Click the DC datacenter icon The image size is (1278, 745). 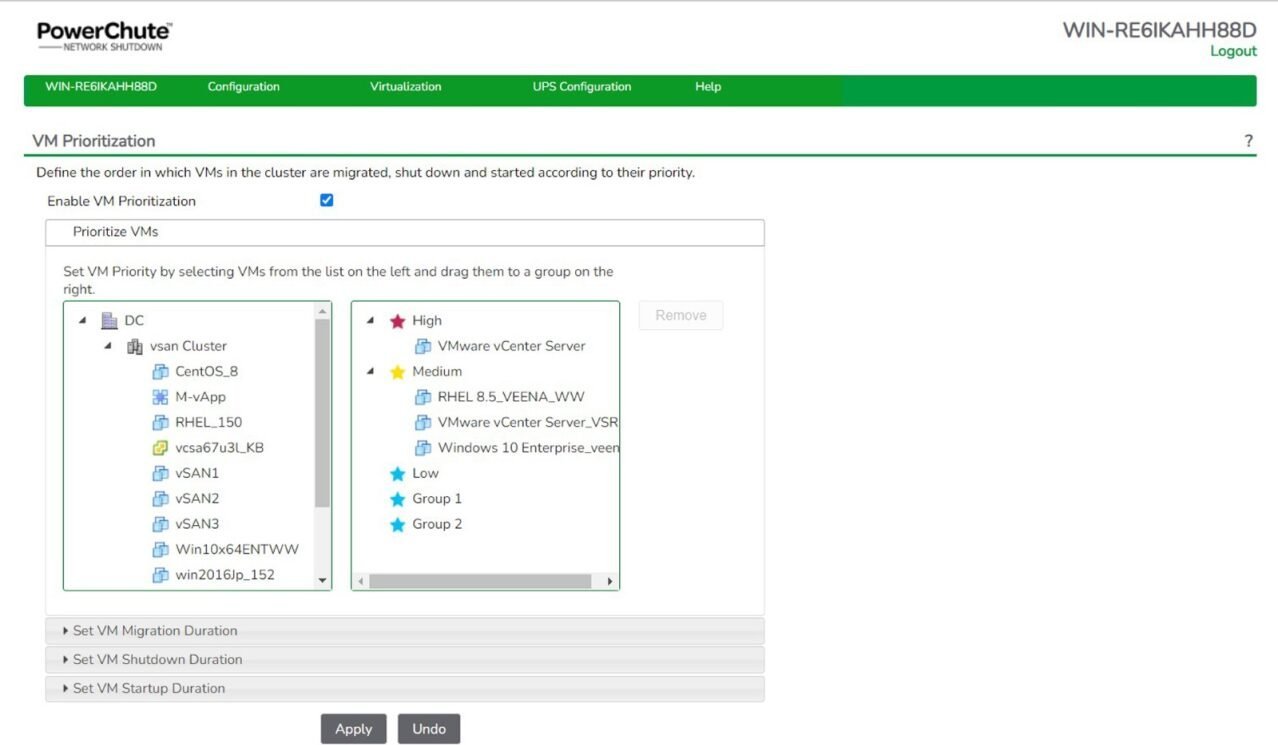pos(110,321)
